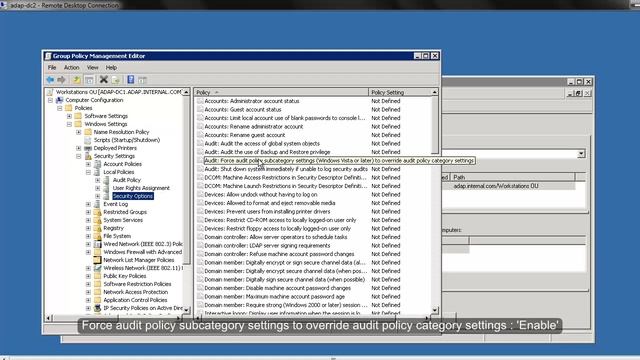Click the Path column header in background window
The image size is (640, 360).
[512, 177]
